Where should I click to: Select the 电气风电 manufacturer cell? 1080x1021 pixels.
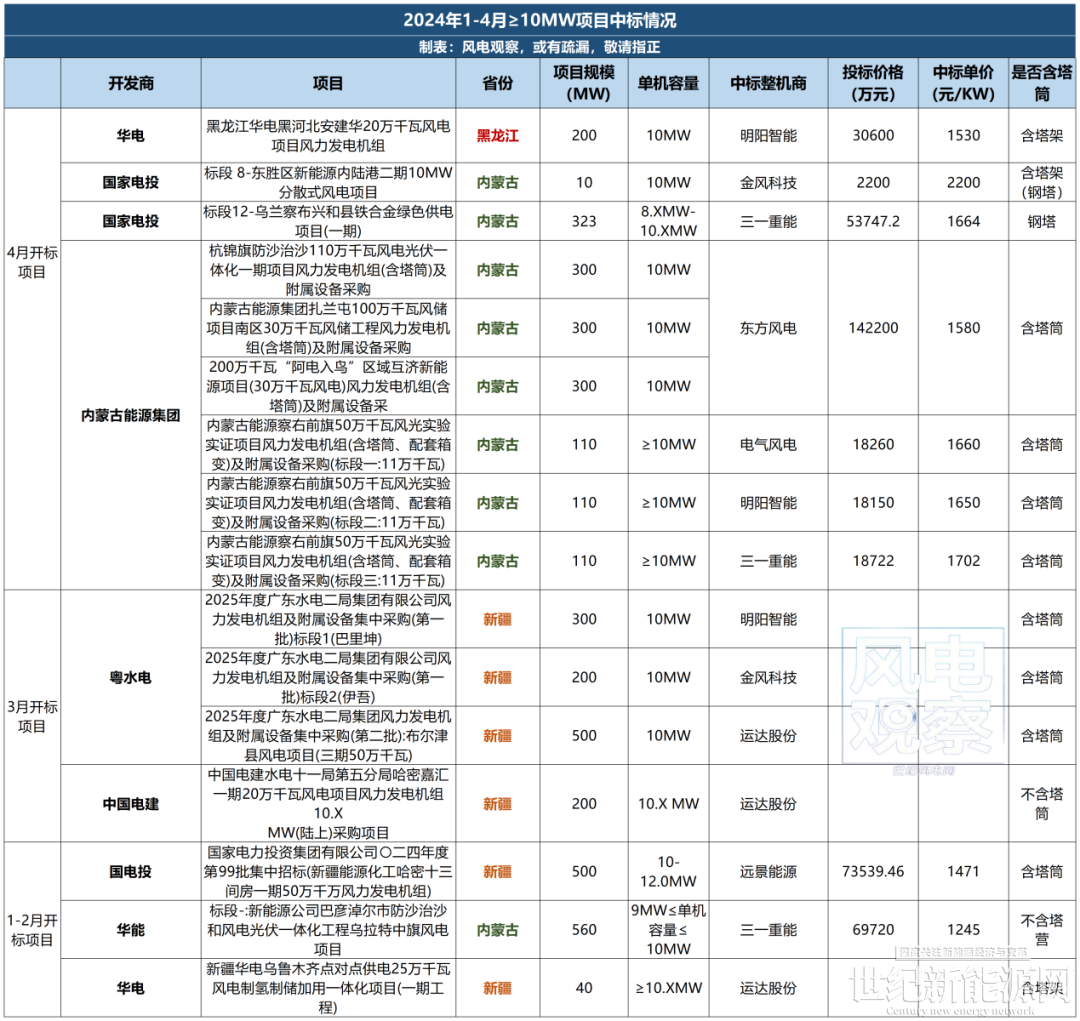[x=768, y=444]
